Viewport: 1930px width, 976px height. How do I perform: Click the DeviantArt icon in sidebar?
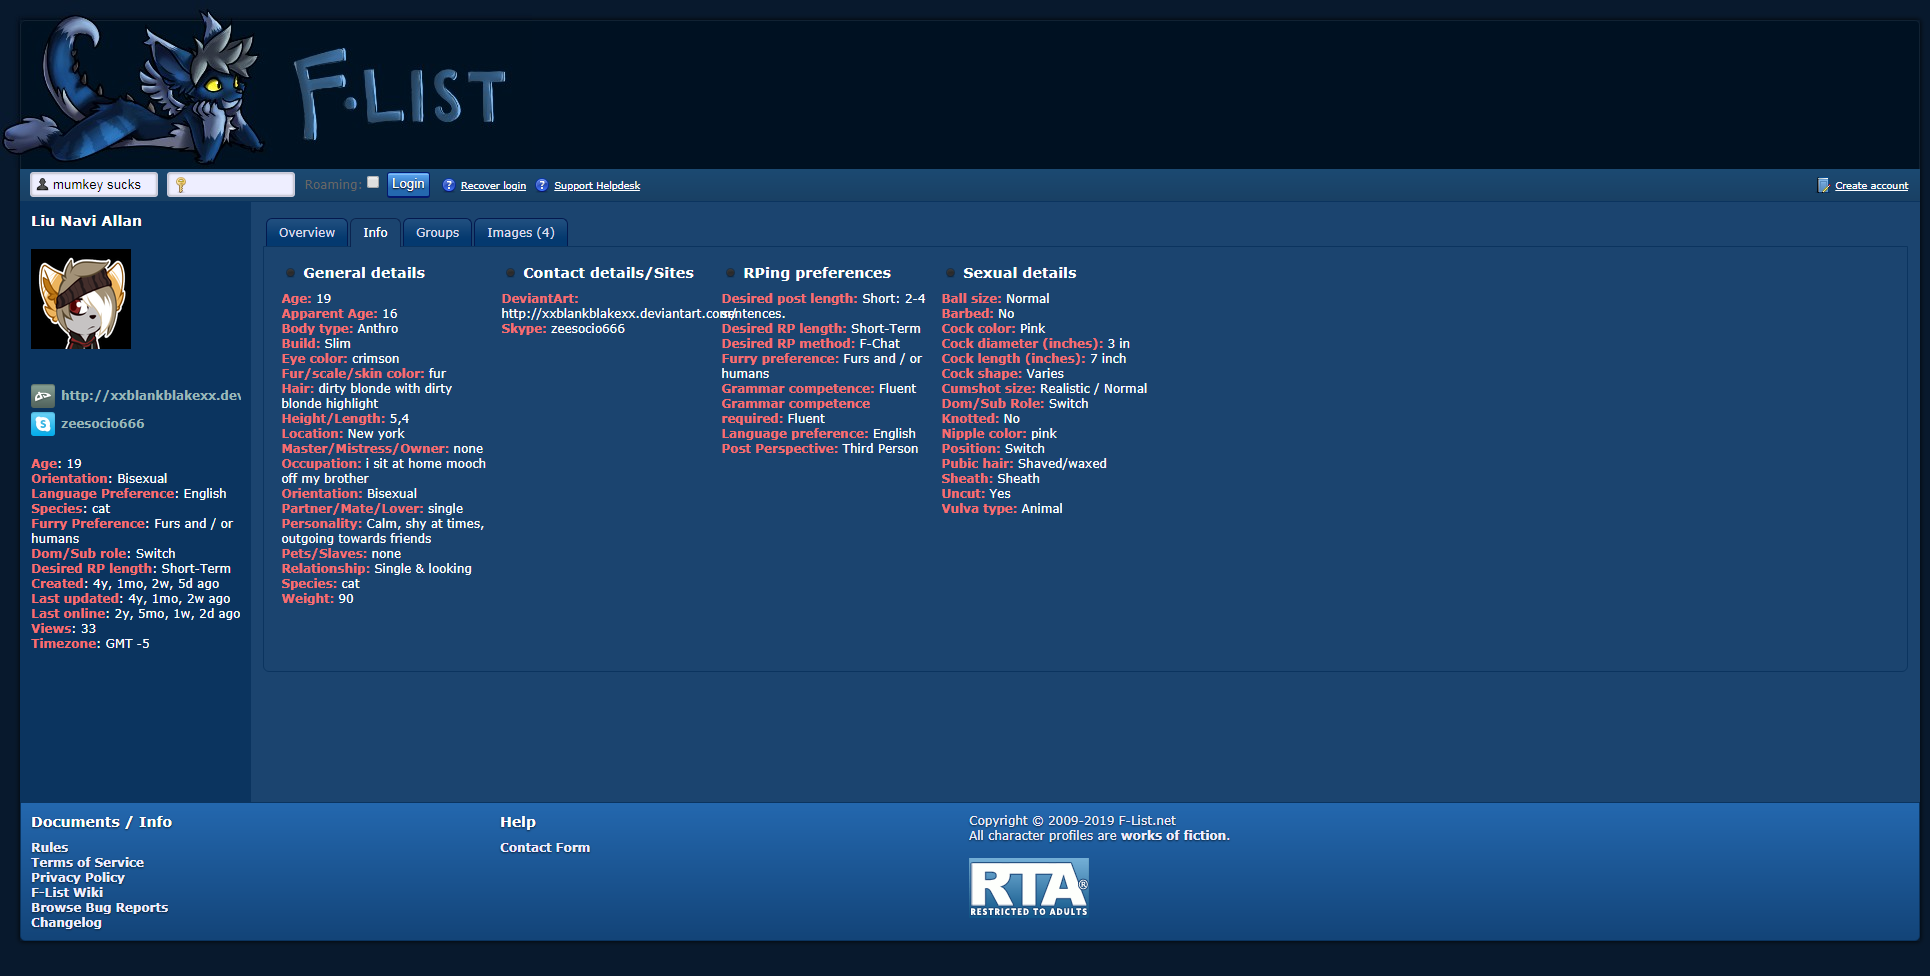coord(43,395)
